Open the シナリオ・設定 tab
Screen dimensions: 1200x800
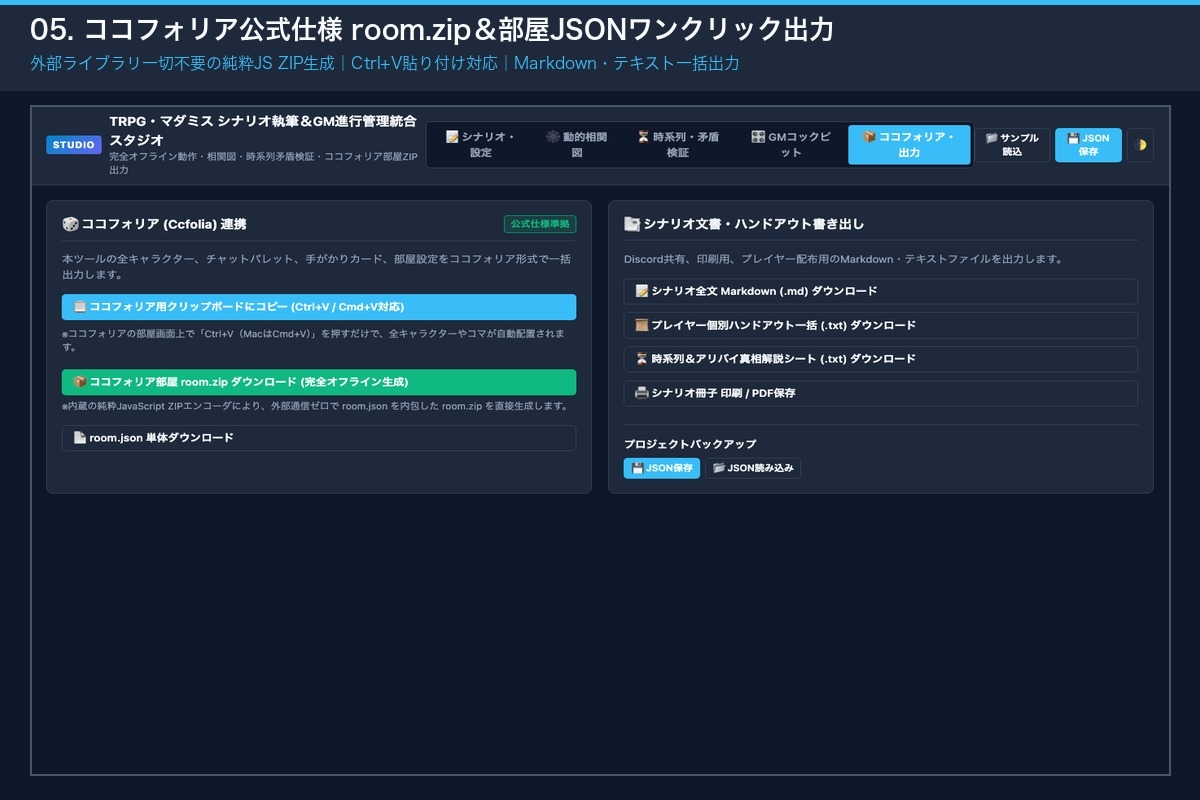tap(480, 145)
